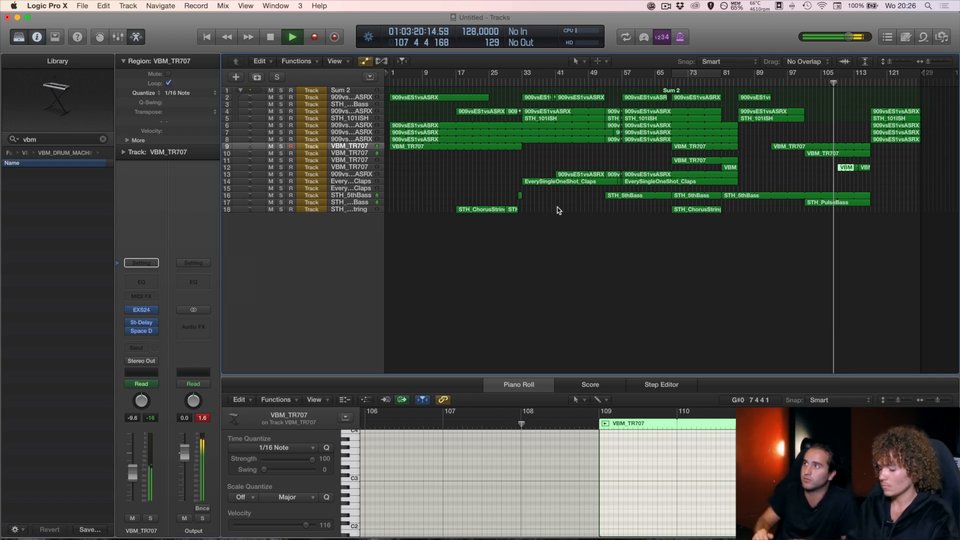Open the Media browser button
960x540 pixels.
(x=942, y=37)
